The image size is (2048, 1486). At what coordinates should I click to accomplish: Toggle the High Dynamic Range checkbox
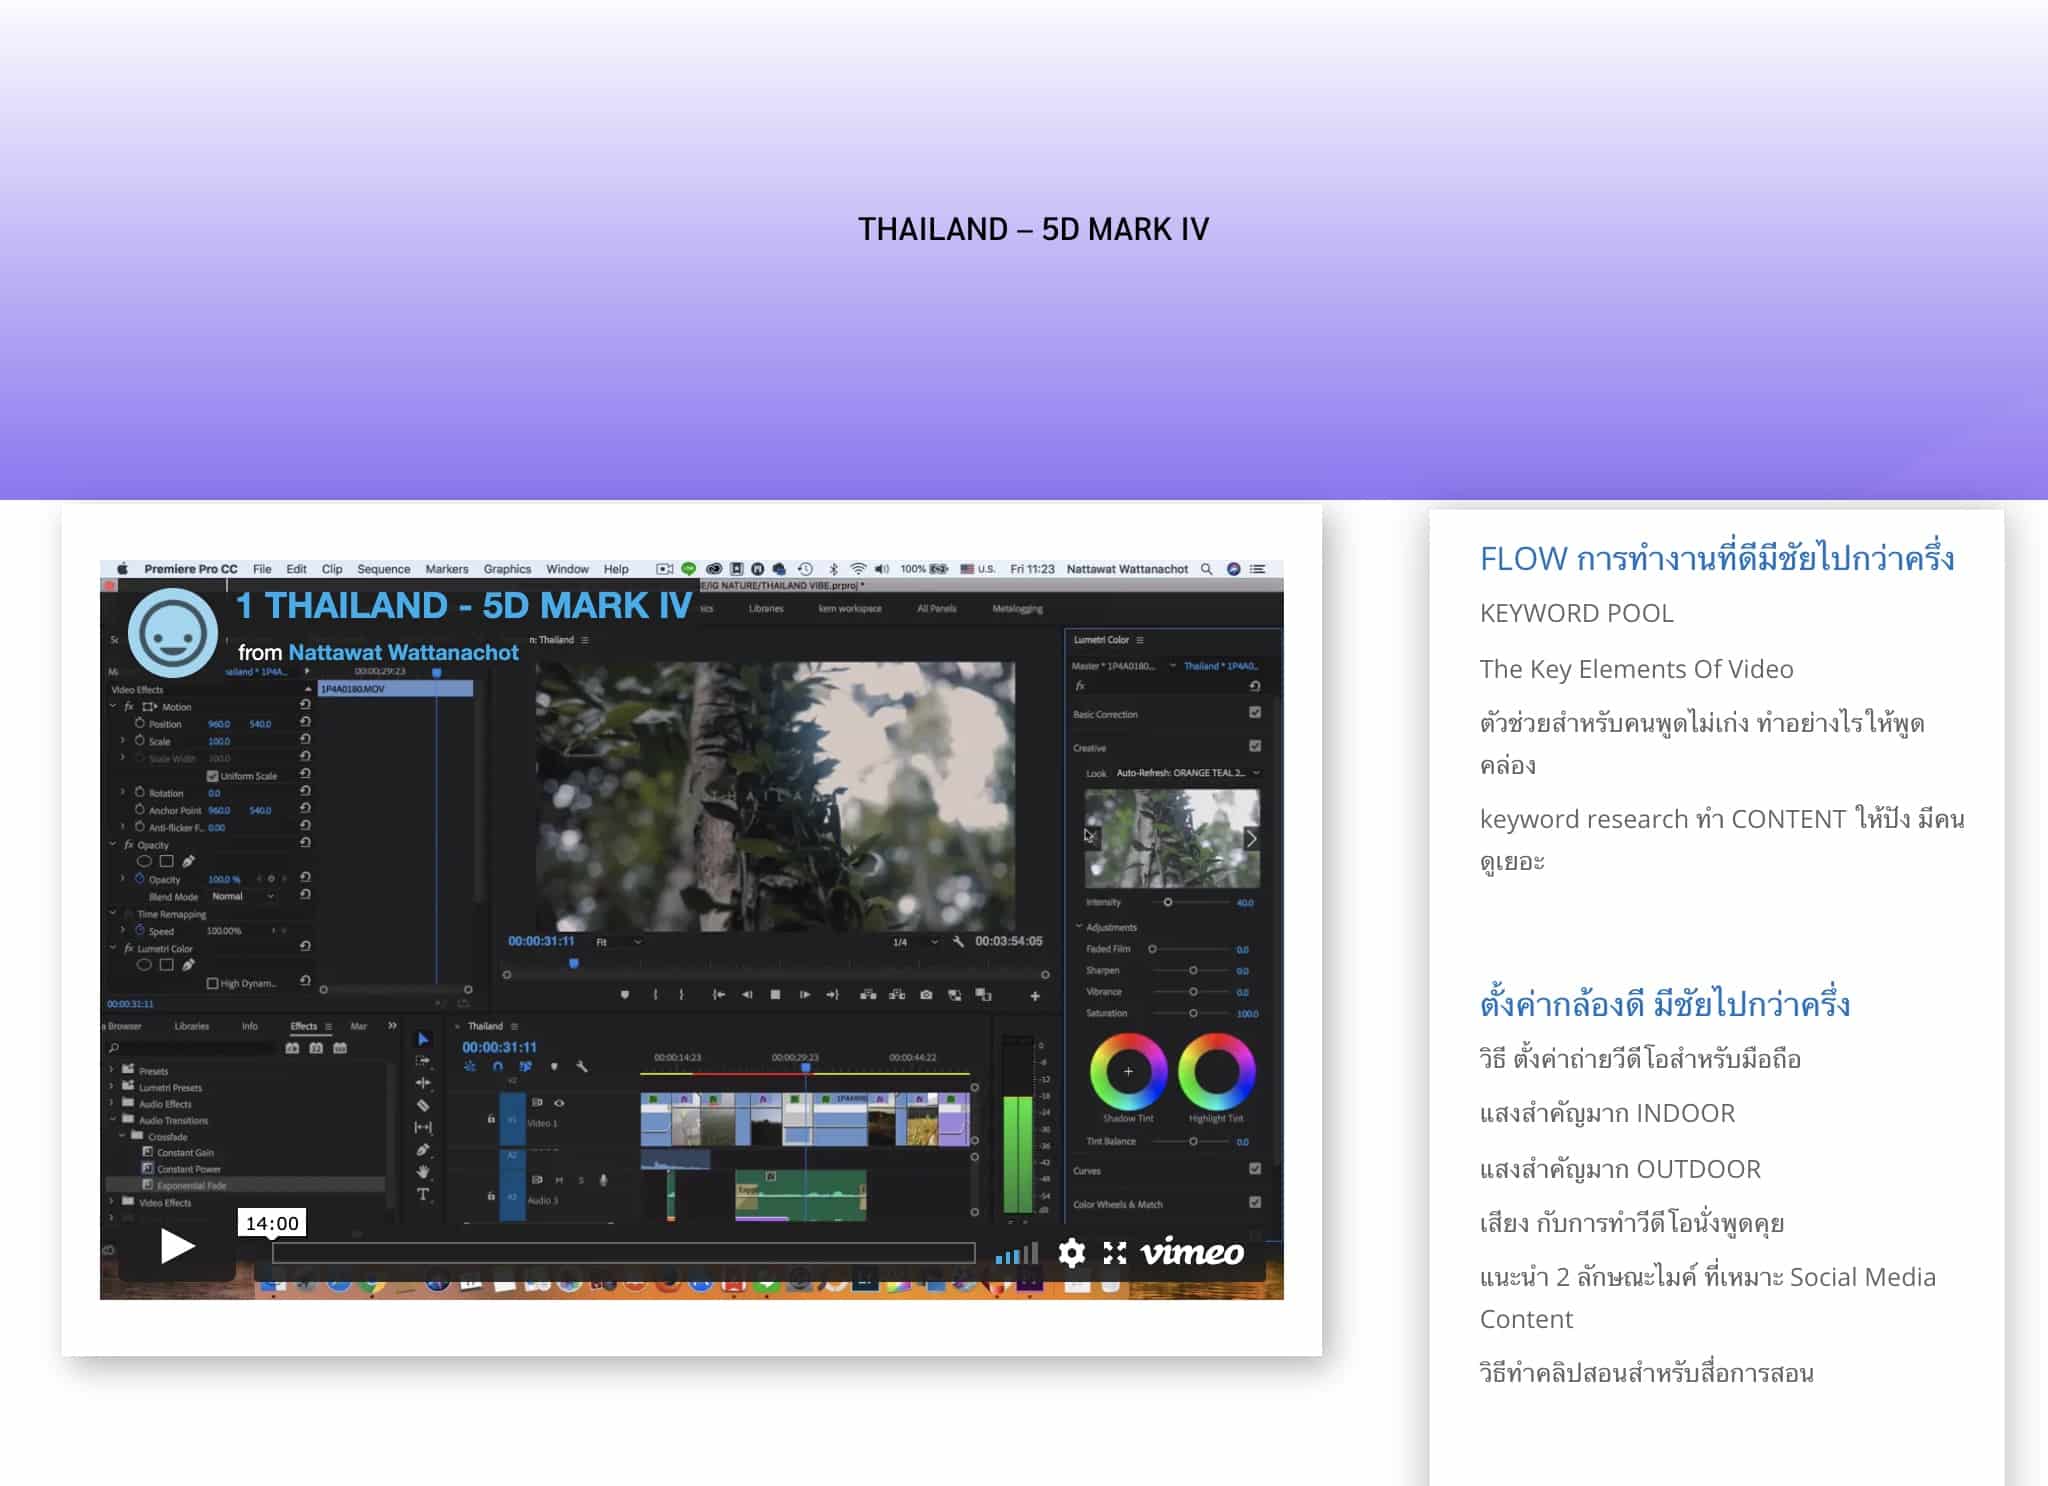212,984
